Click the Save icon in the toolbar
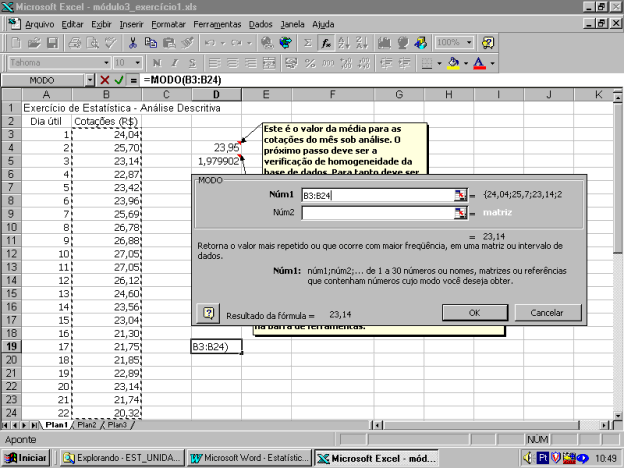Screen dimensions: 625x469 pos(53,43)
